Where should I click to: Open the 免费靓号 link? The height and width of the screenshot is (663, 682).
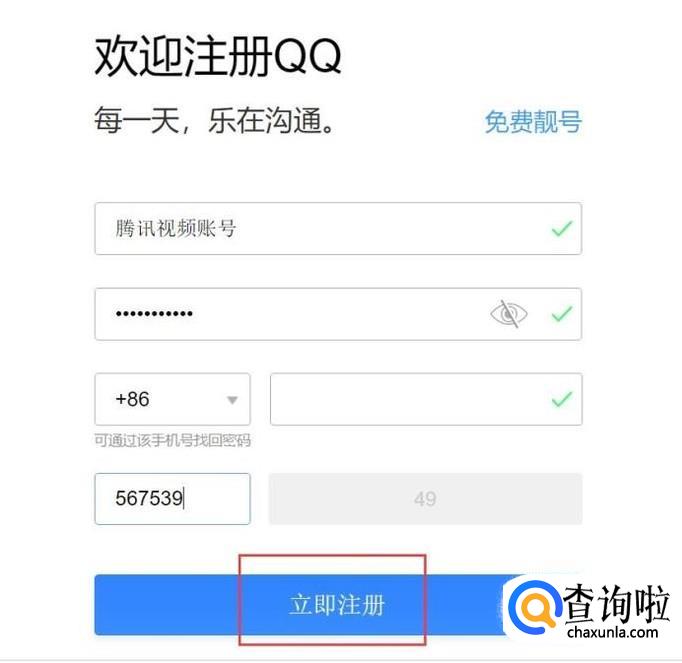533,121
